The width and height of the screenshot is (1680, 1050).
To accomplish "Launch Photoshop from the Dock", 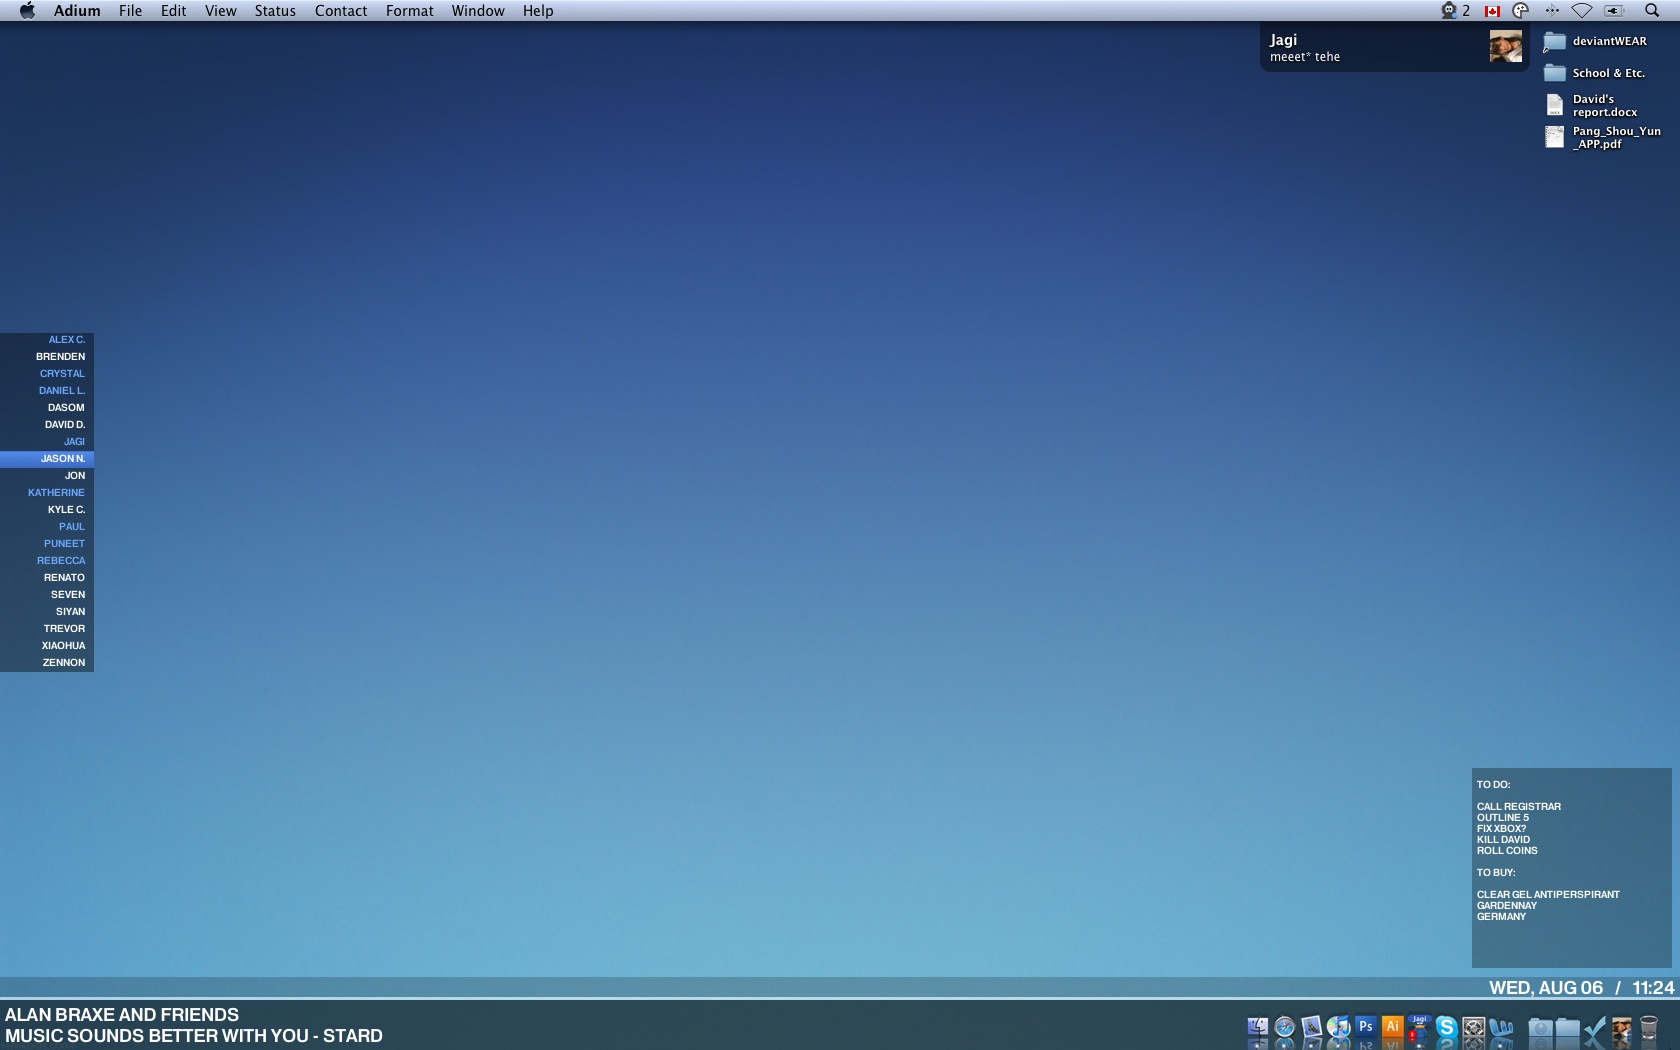I will pyautogui.click(x=1365, y=1027).
